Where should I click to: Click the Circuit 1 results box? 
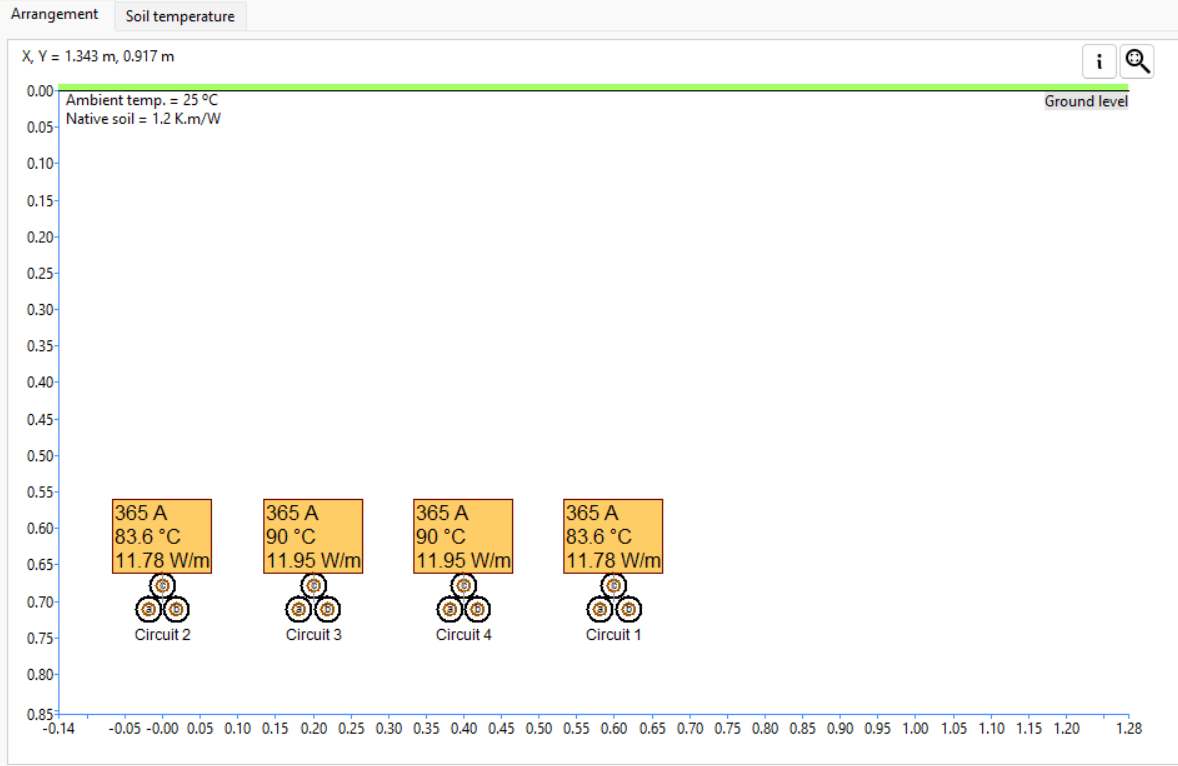(x=613, y=536)
